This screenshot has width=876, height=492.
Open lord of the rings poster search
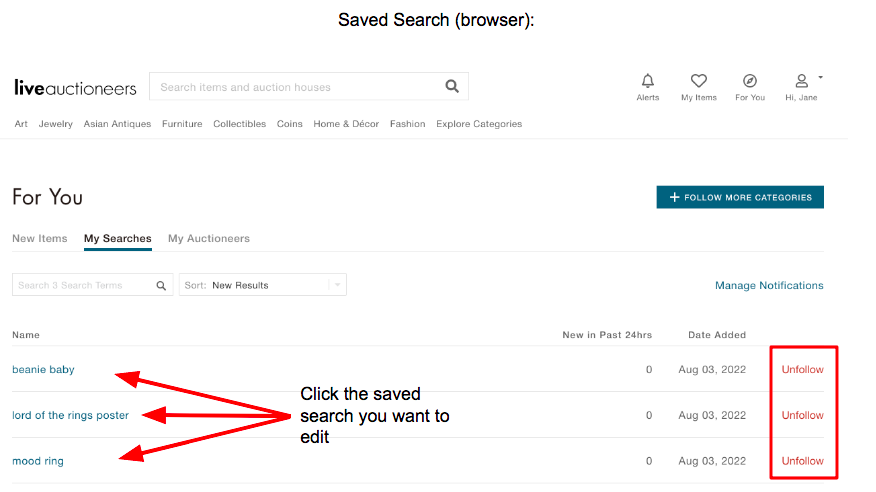tap(70, 415)
